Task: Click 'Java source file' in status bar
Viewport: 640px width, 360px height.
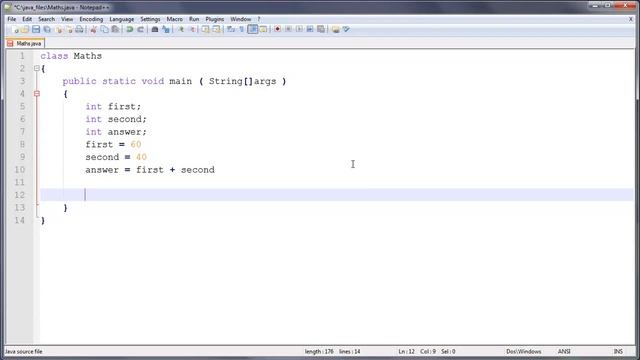Action: [24, 351]
